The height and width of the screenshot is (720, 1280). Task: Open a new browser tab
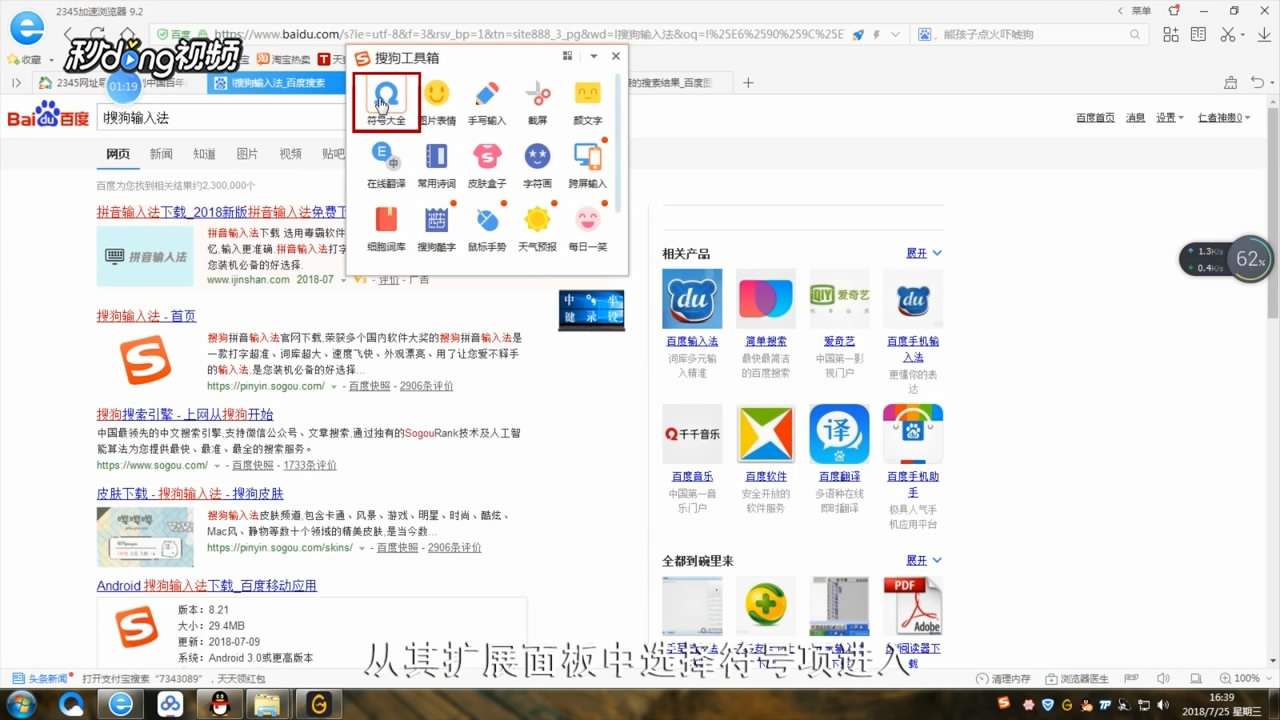(x=749, y=82)
